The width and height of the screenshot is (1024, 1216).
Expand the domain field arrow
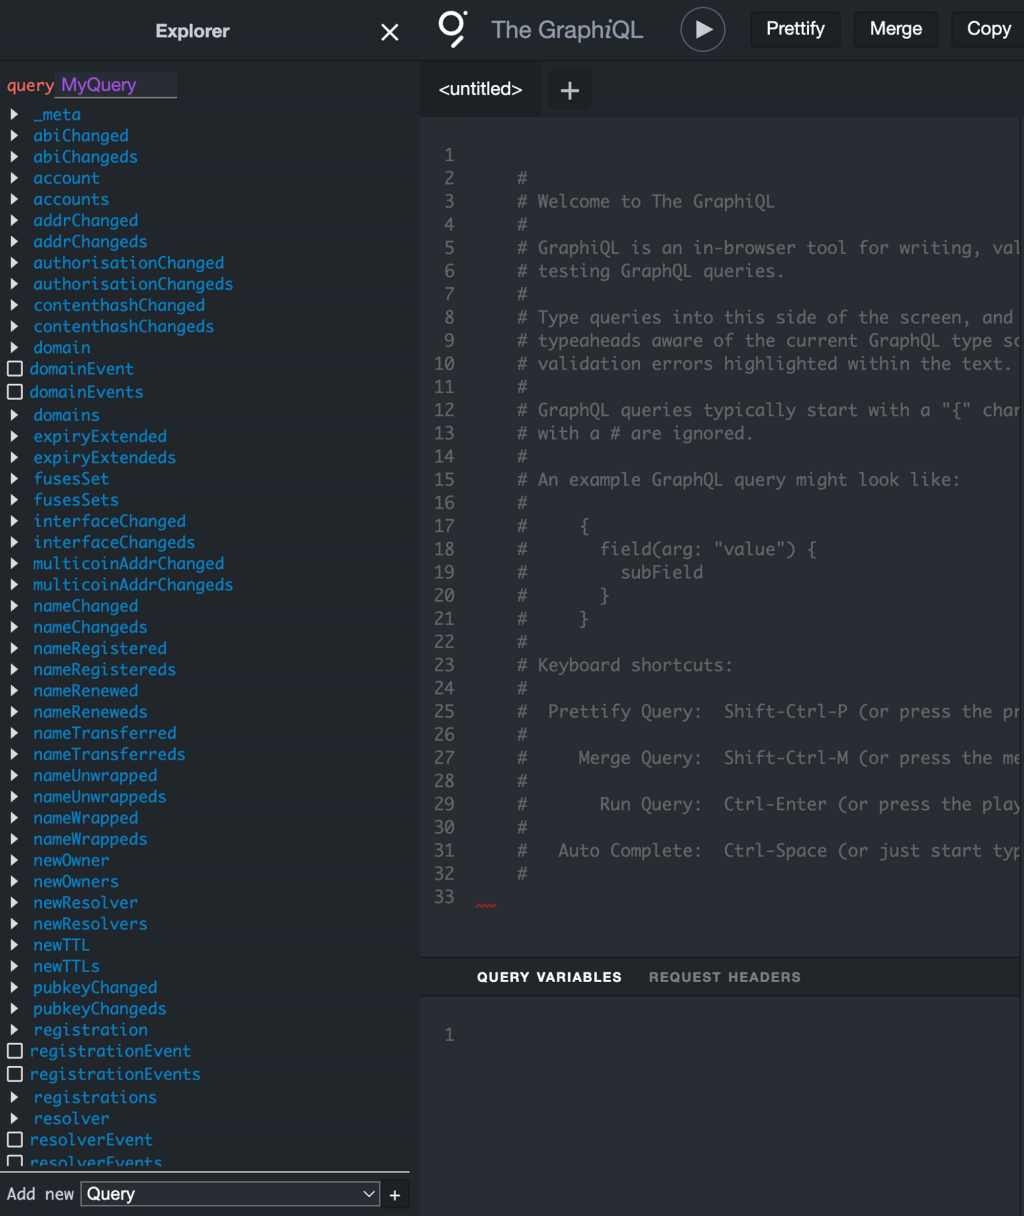pos(14,348)
